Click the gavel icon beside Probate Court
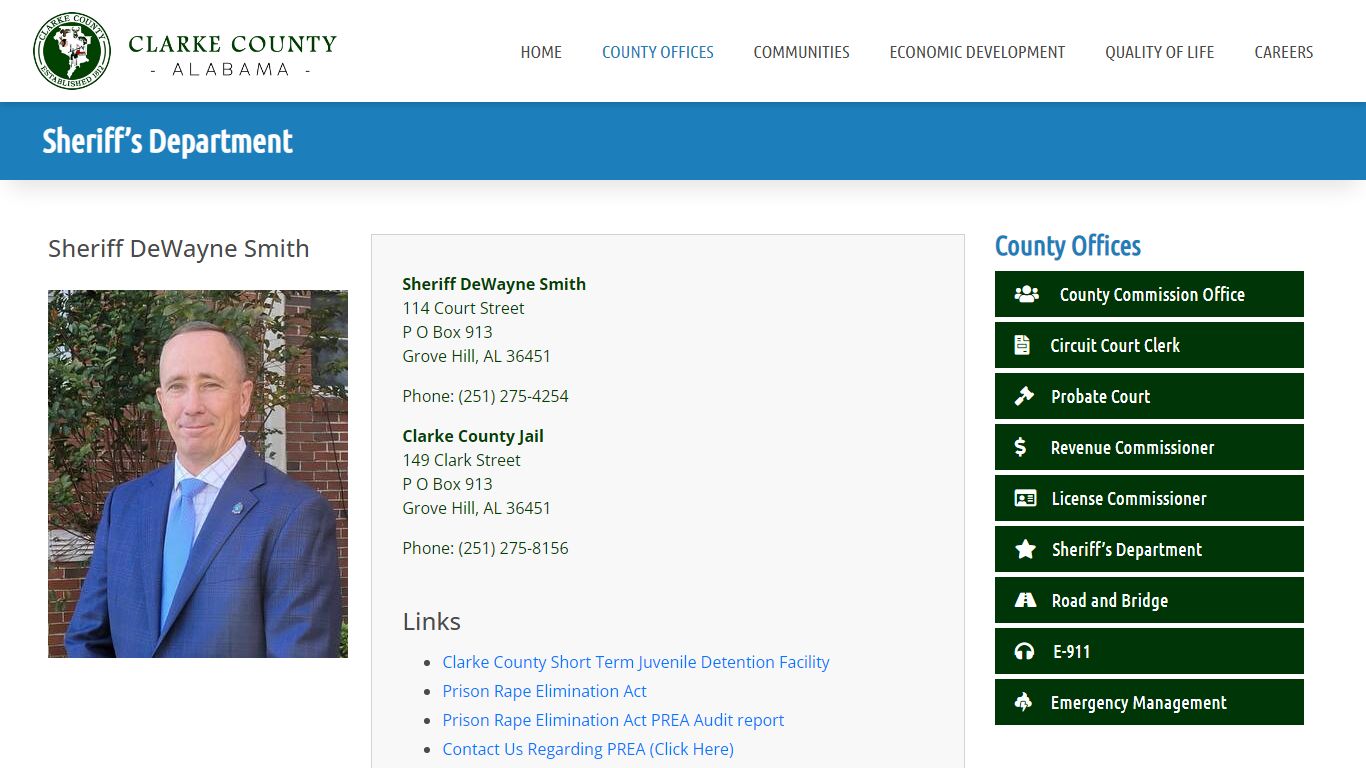Screen dimensions: 1366x768 pyautogui.click(x=1024, y=396)
